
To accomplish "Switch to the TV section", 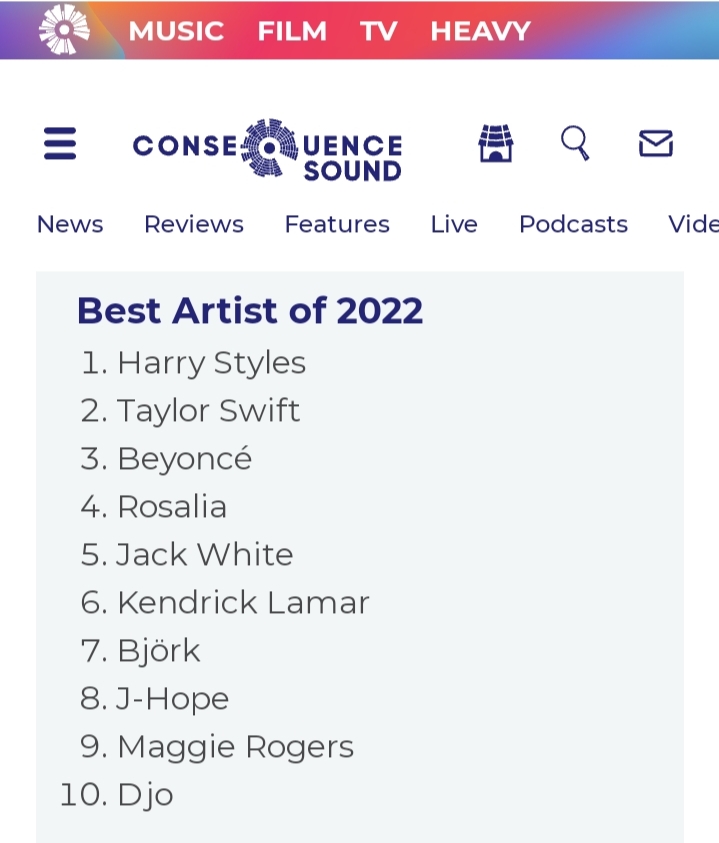I will (x=379, y=31).
